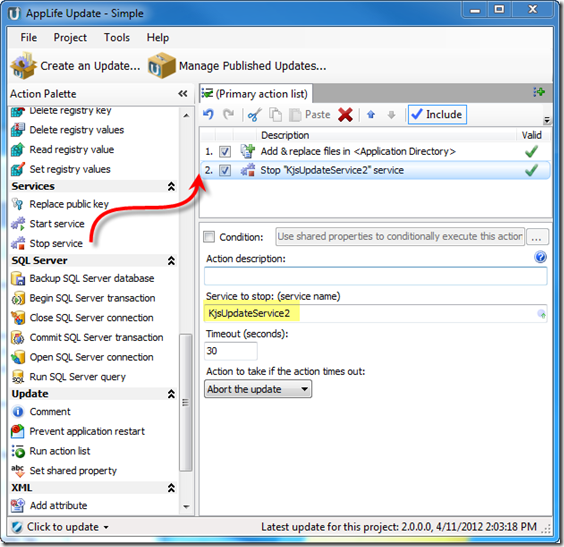Click the scissors cut icon

click(x=255, y=115)
